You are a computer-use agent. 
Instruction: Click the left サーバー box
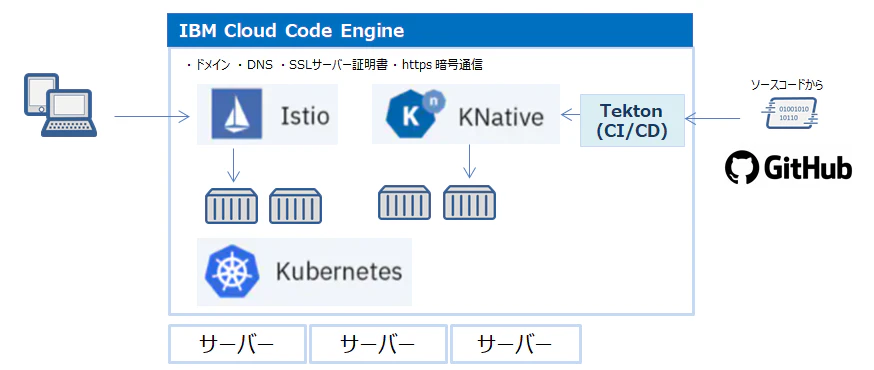pos(237,344)
